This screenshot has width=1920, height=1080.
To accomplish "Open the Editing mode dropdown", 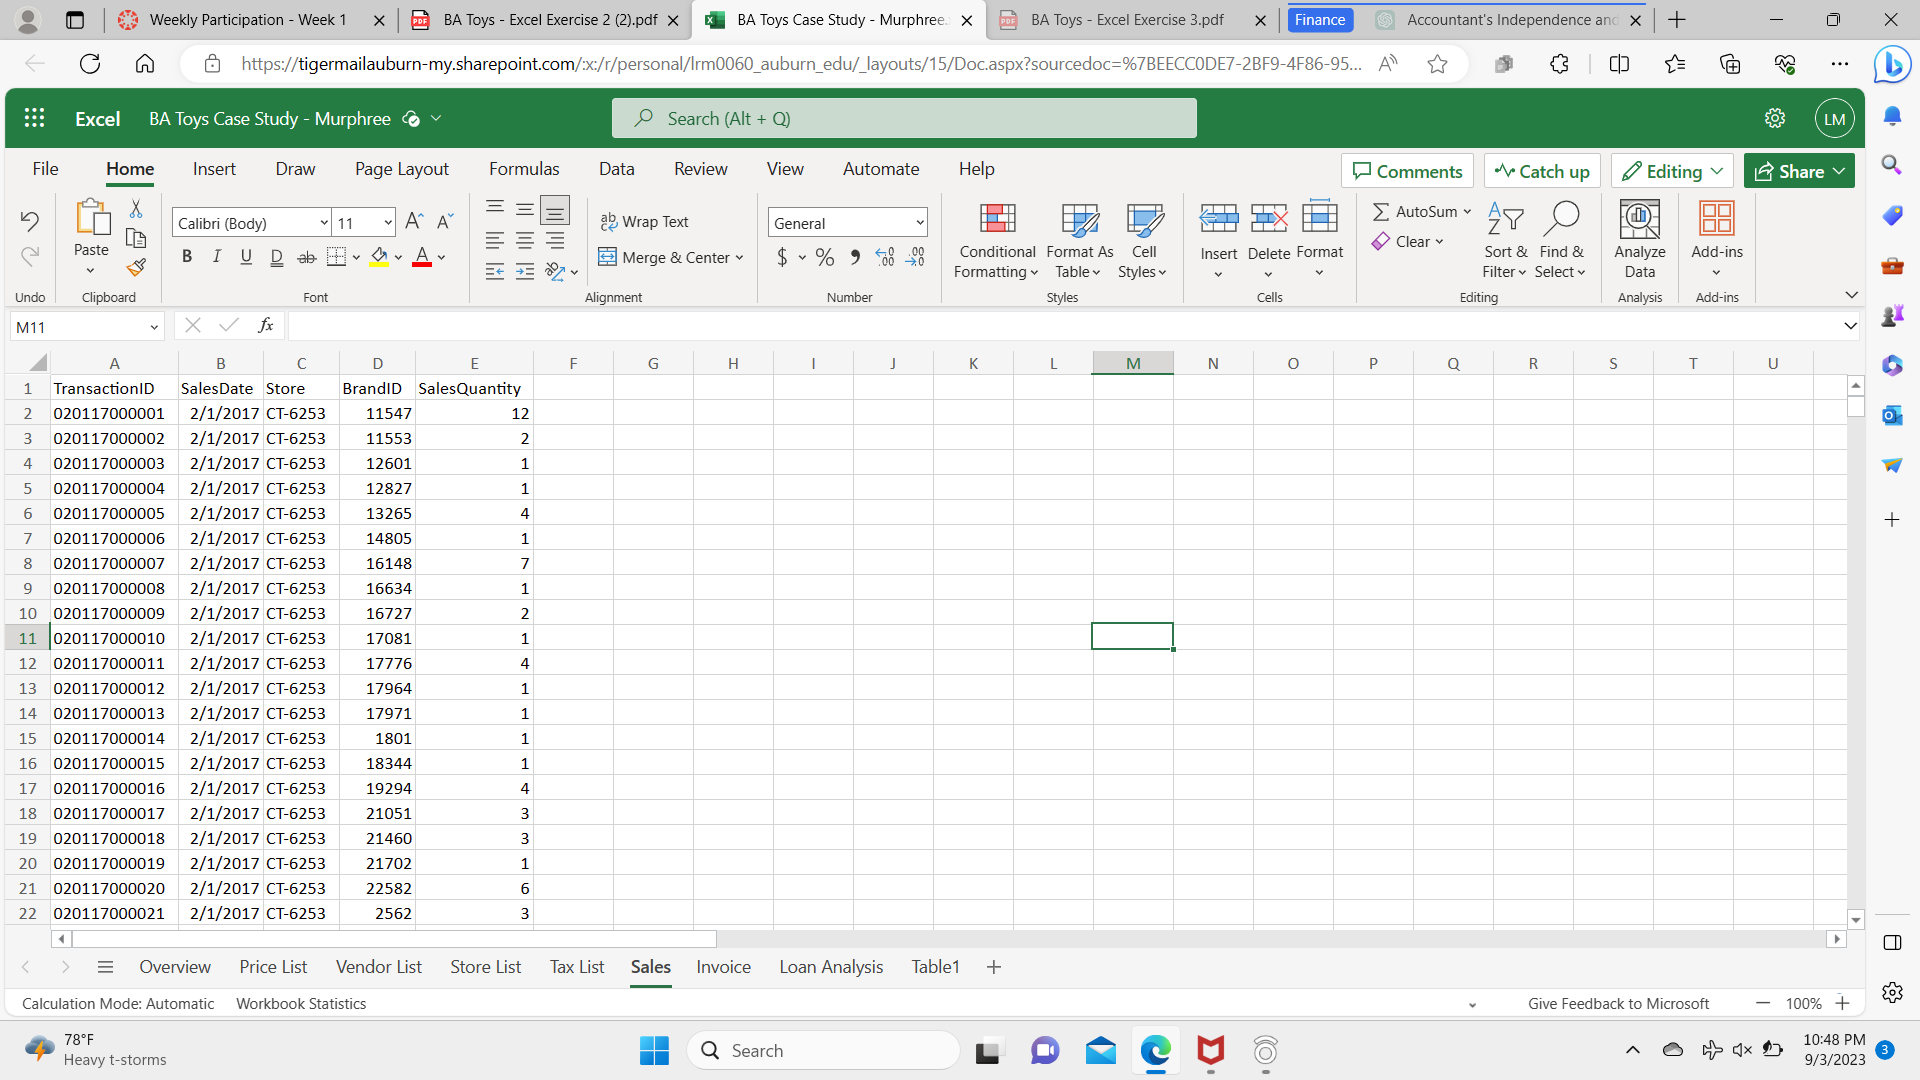I will tap(1672, 171).
